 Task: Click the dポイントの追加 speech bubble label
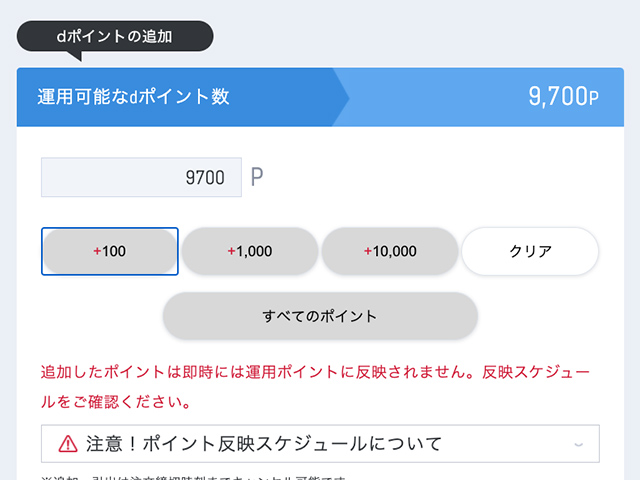coord(115,36)
